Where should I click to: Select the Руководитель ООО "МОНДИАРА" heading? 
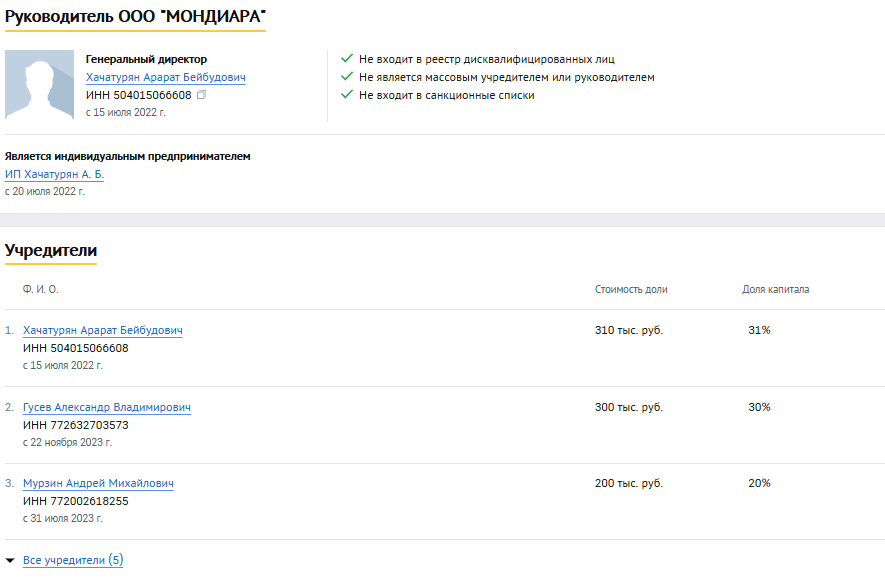point(135,16)
